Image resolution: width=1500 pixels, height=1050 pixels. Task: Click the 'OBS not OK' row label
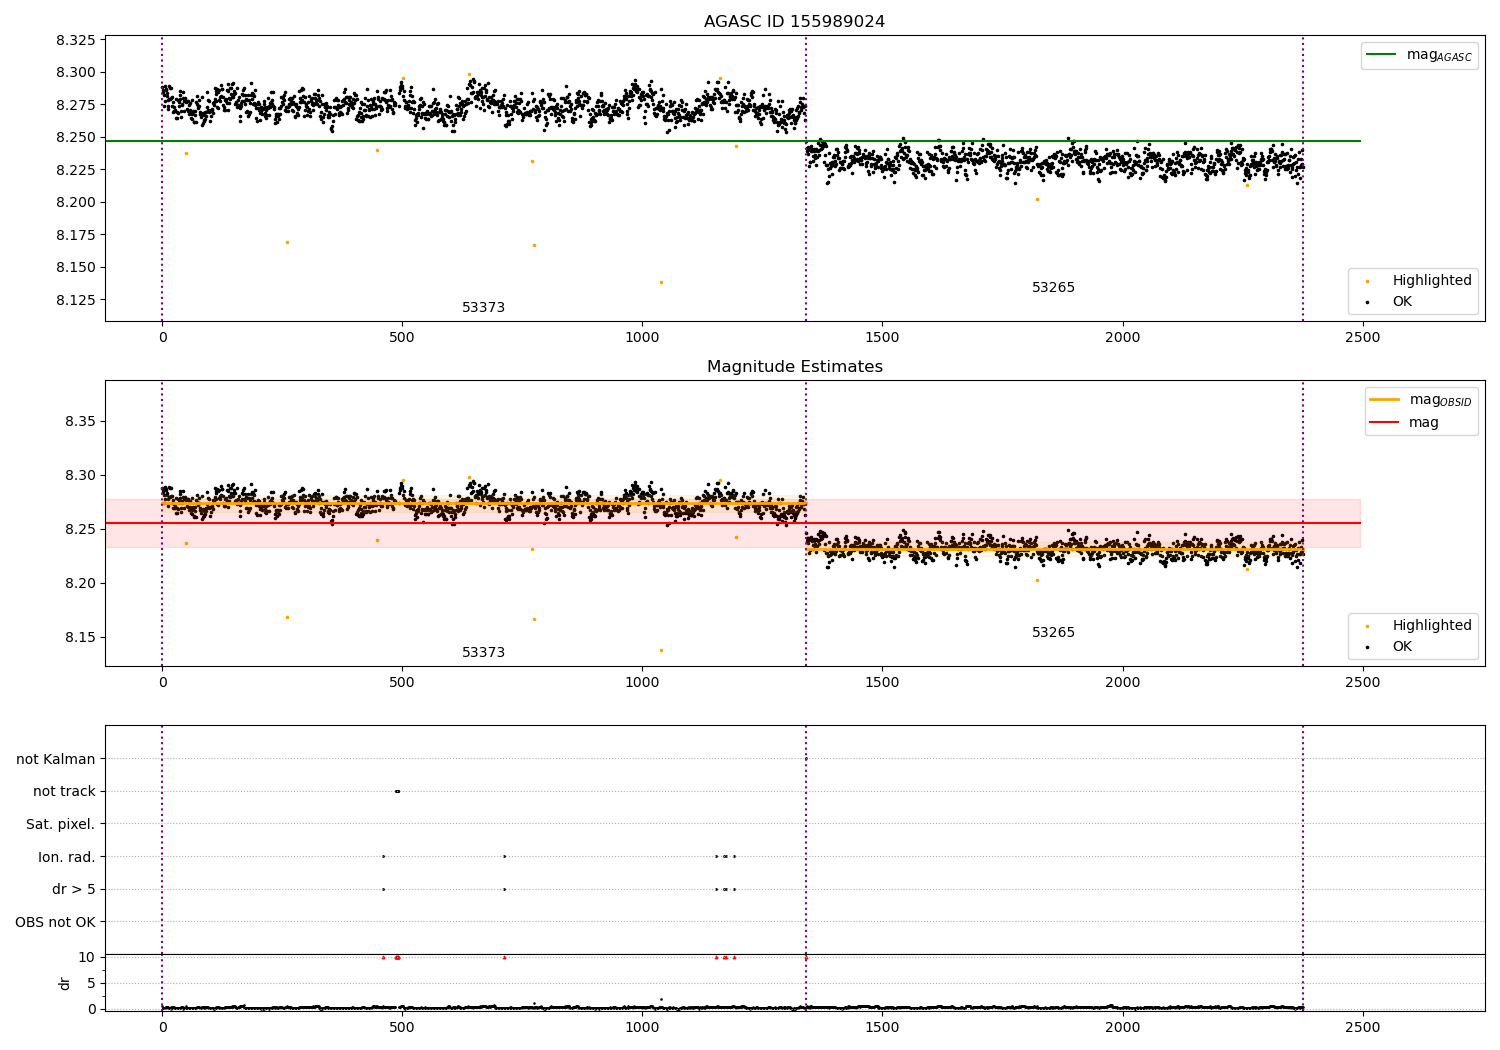pyautogui.click(x=55, y=922)
